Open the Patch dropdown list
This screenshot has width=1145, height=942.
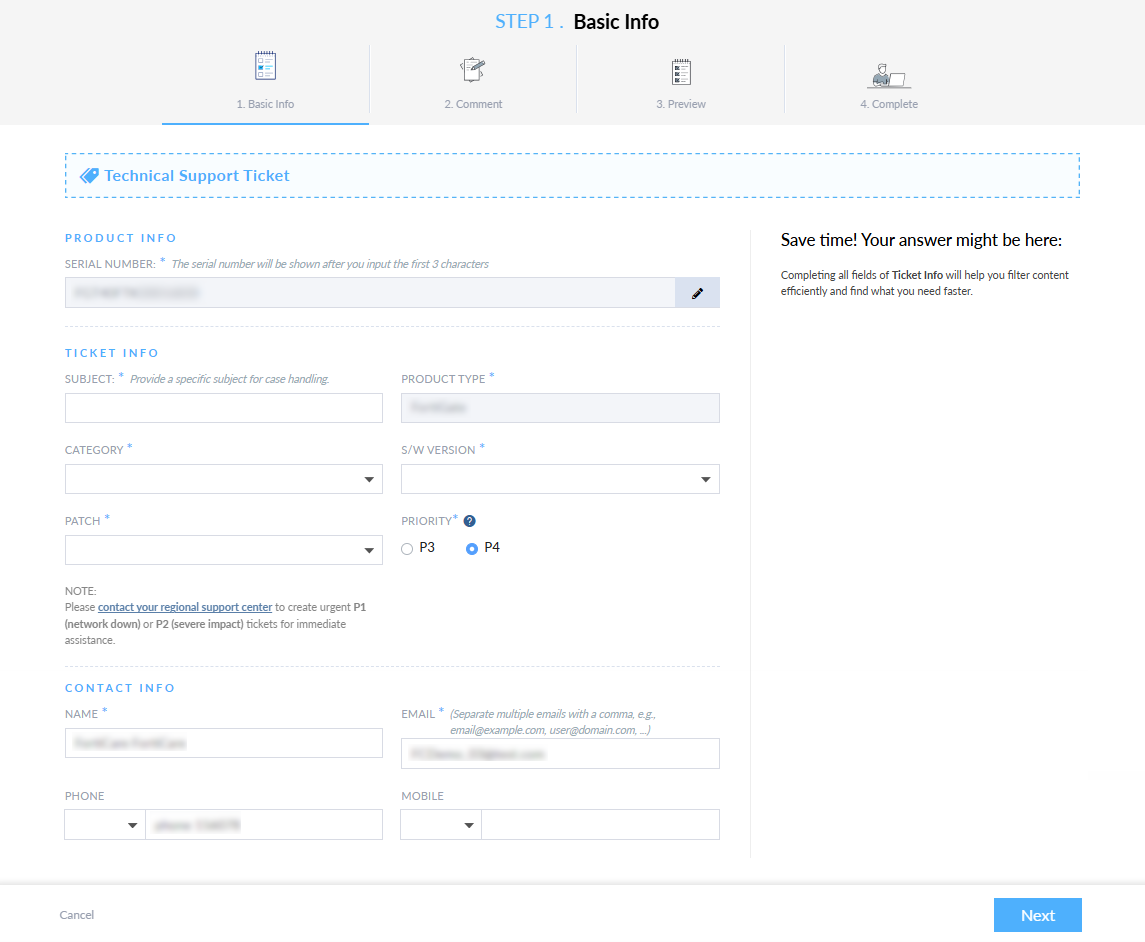pyautogui.click(x=224, y=550)
